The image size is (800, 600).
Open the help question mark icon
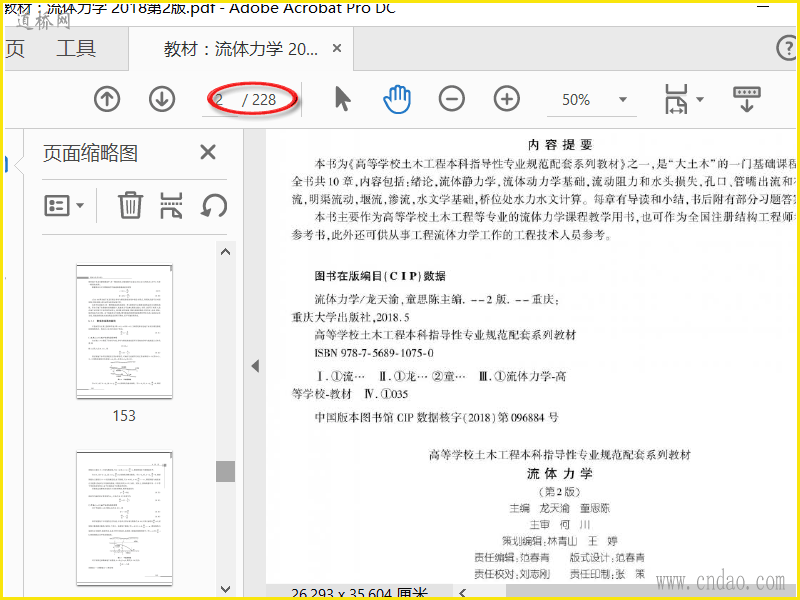click(786, 48)
